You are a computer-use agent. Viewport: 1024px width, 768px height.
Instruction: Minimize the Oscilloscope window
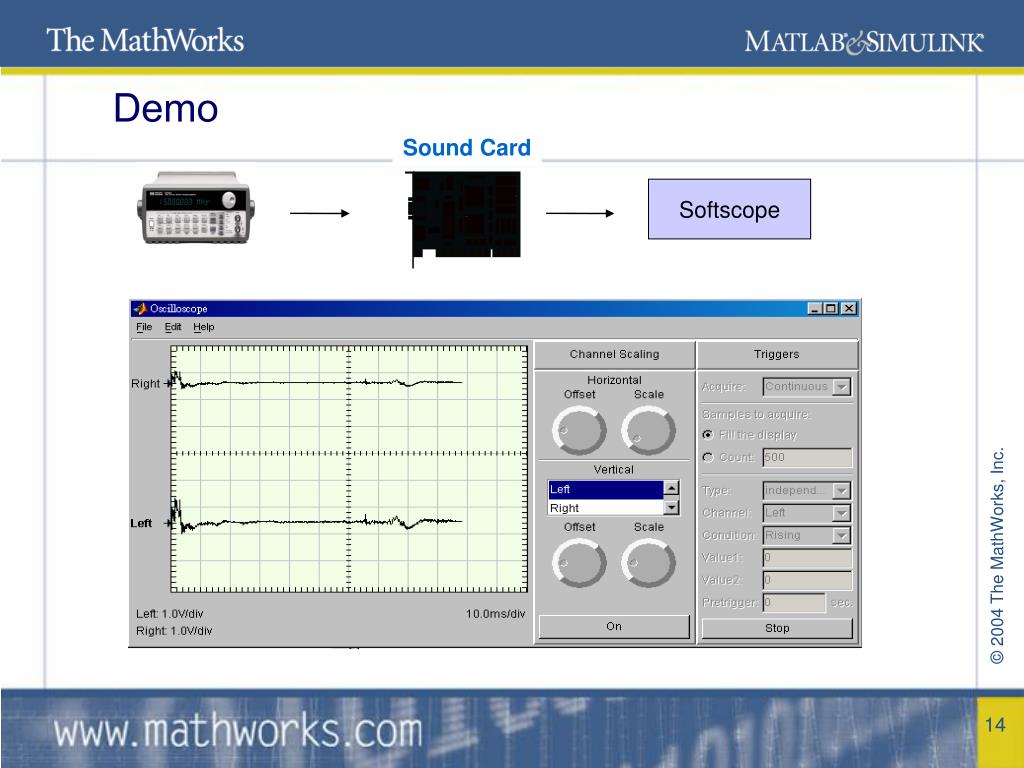coord(814,308)
